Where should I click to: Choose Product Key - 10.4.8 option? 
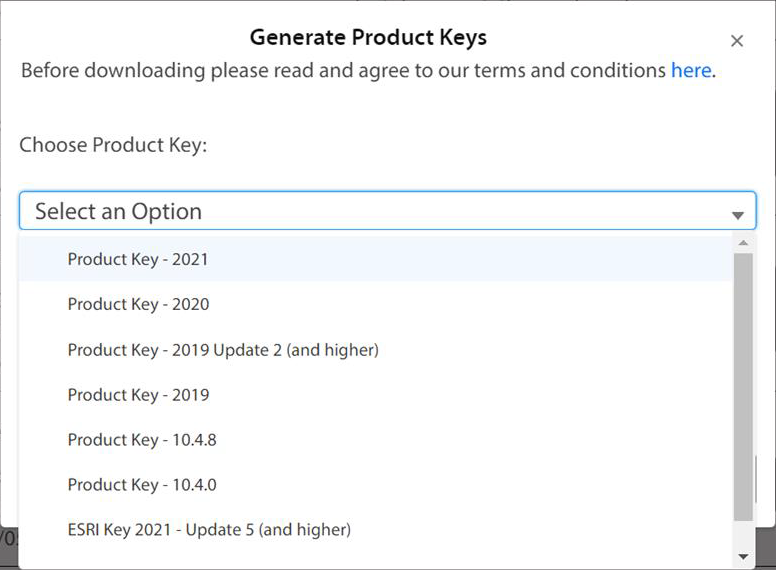[142, 440]
